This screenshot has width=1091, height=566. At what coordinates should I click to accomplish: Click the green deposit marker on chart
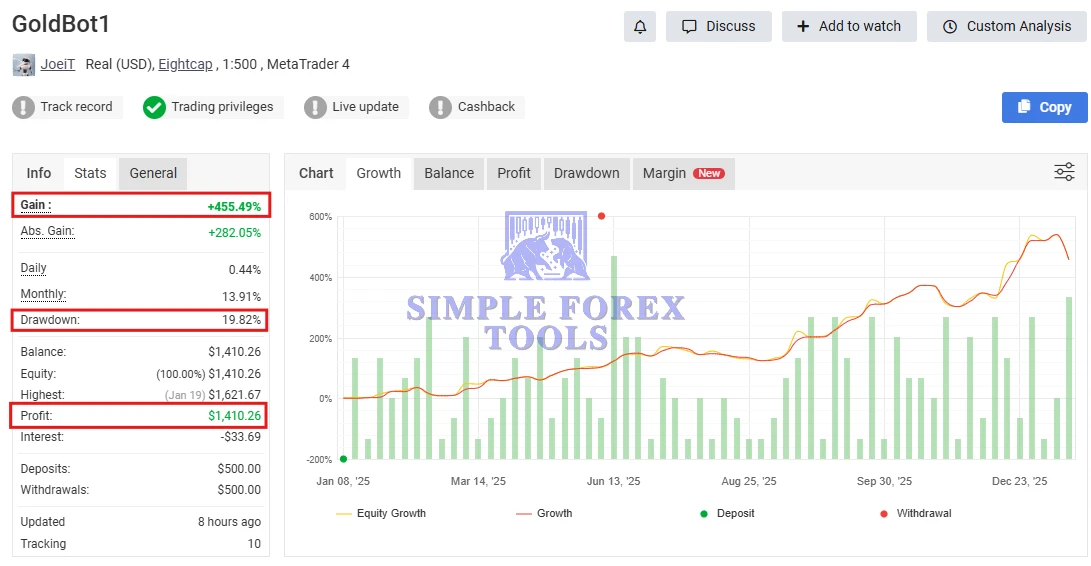click(343, 459)
